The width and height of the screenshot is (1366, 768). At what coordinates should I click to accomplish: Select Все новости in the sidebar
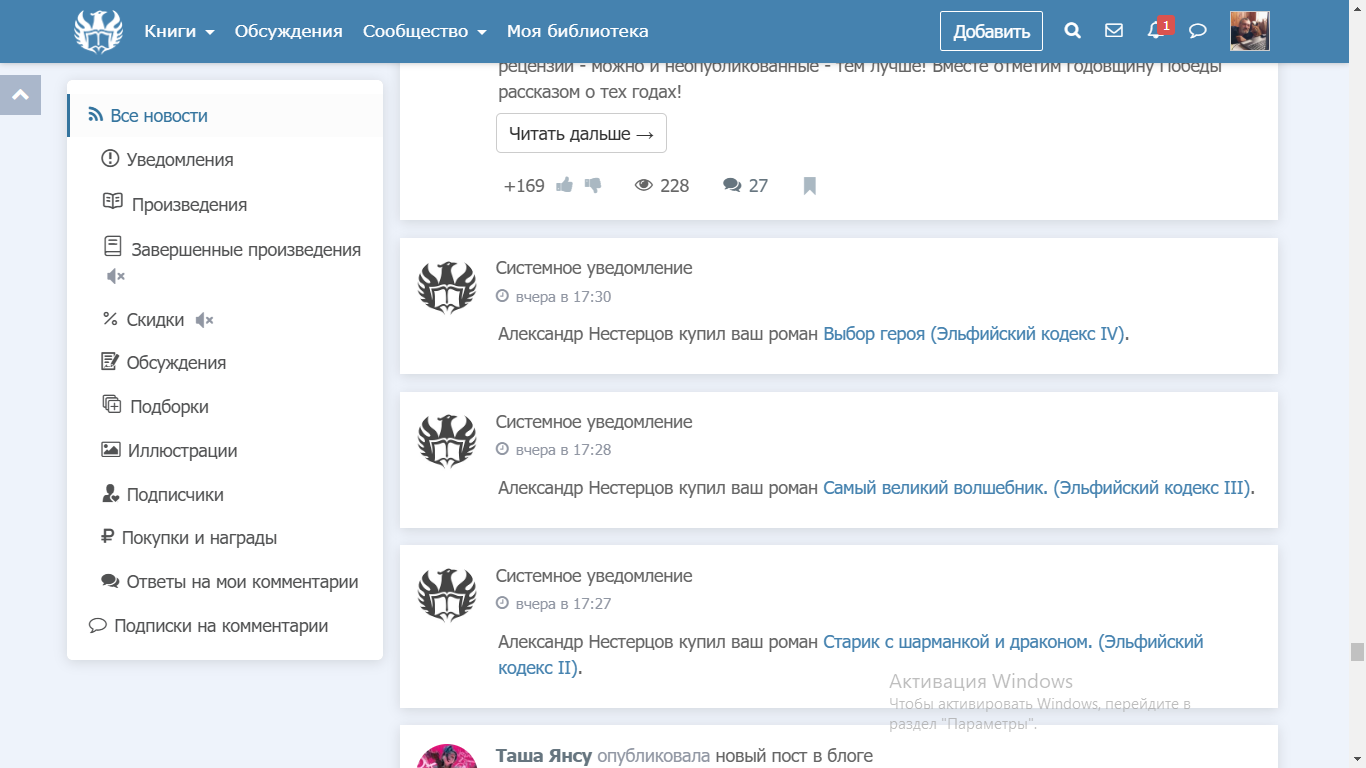click(224, 116)
